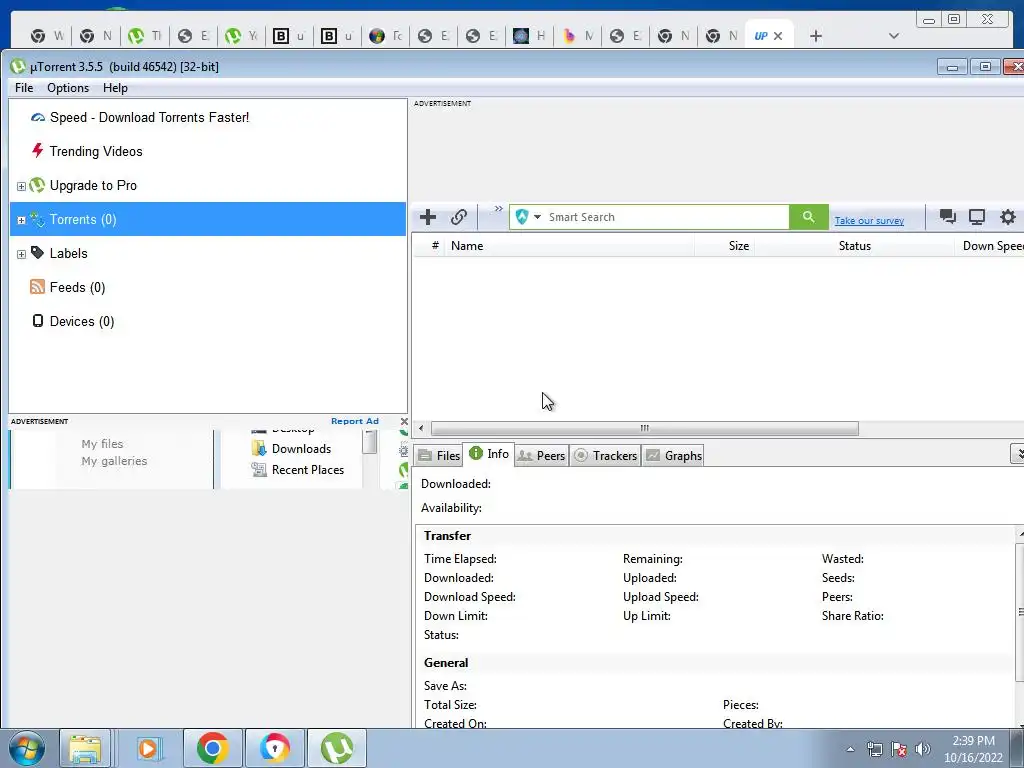Switch to the Trackers tab

[x=605, y=456]
